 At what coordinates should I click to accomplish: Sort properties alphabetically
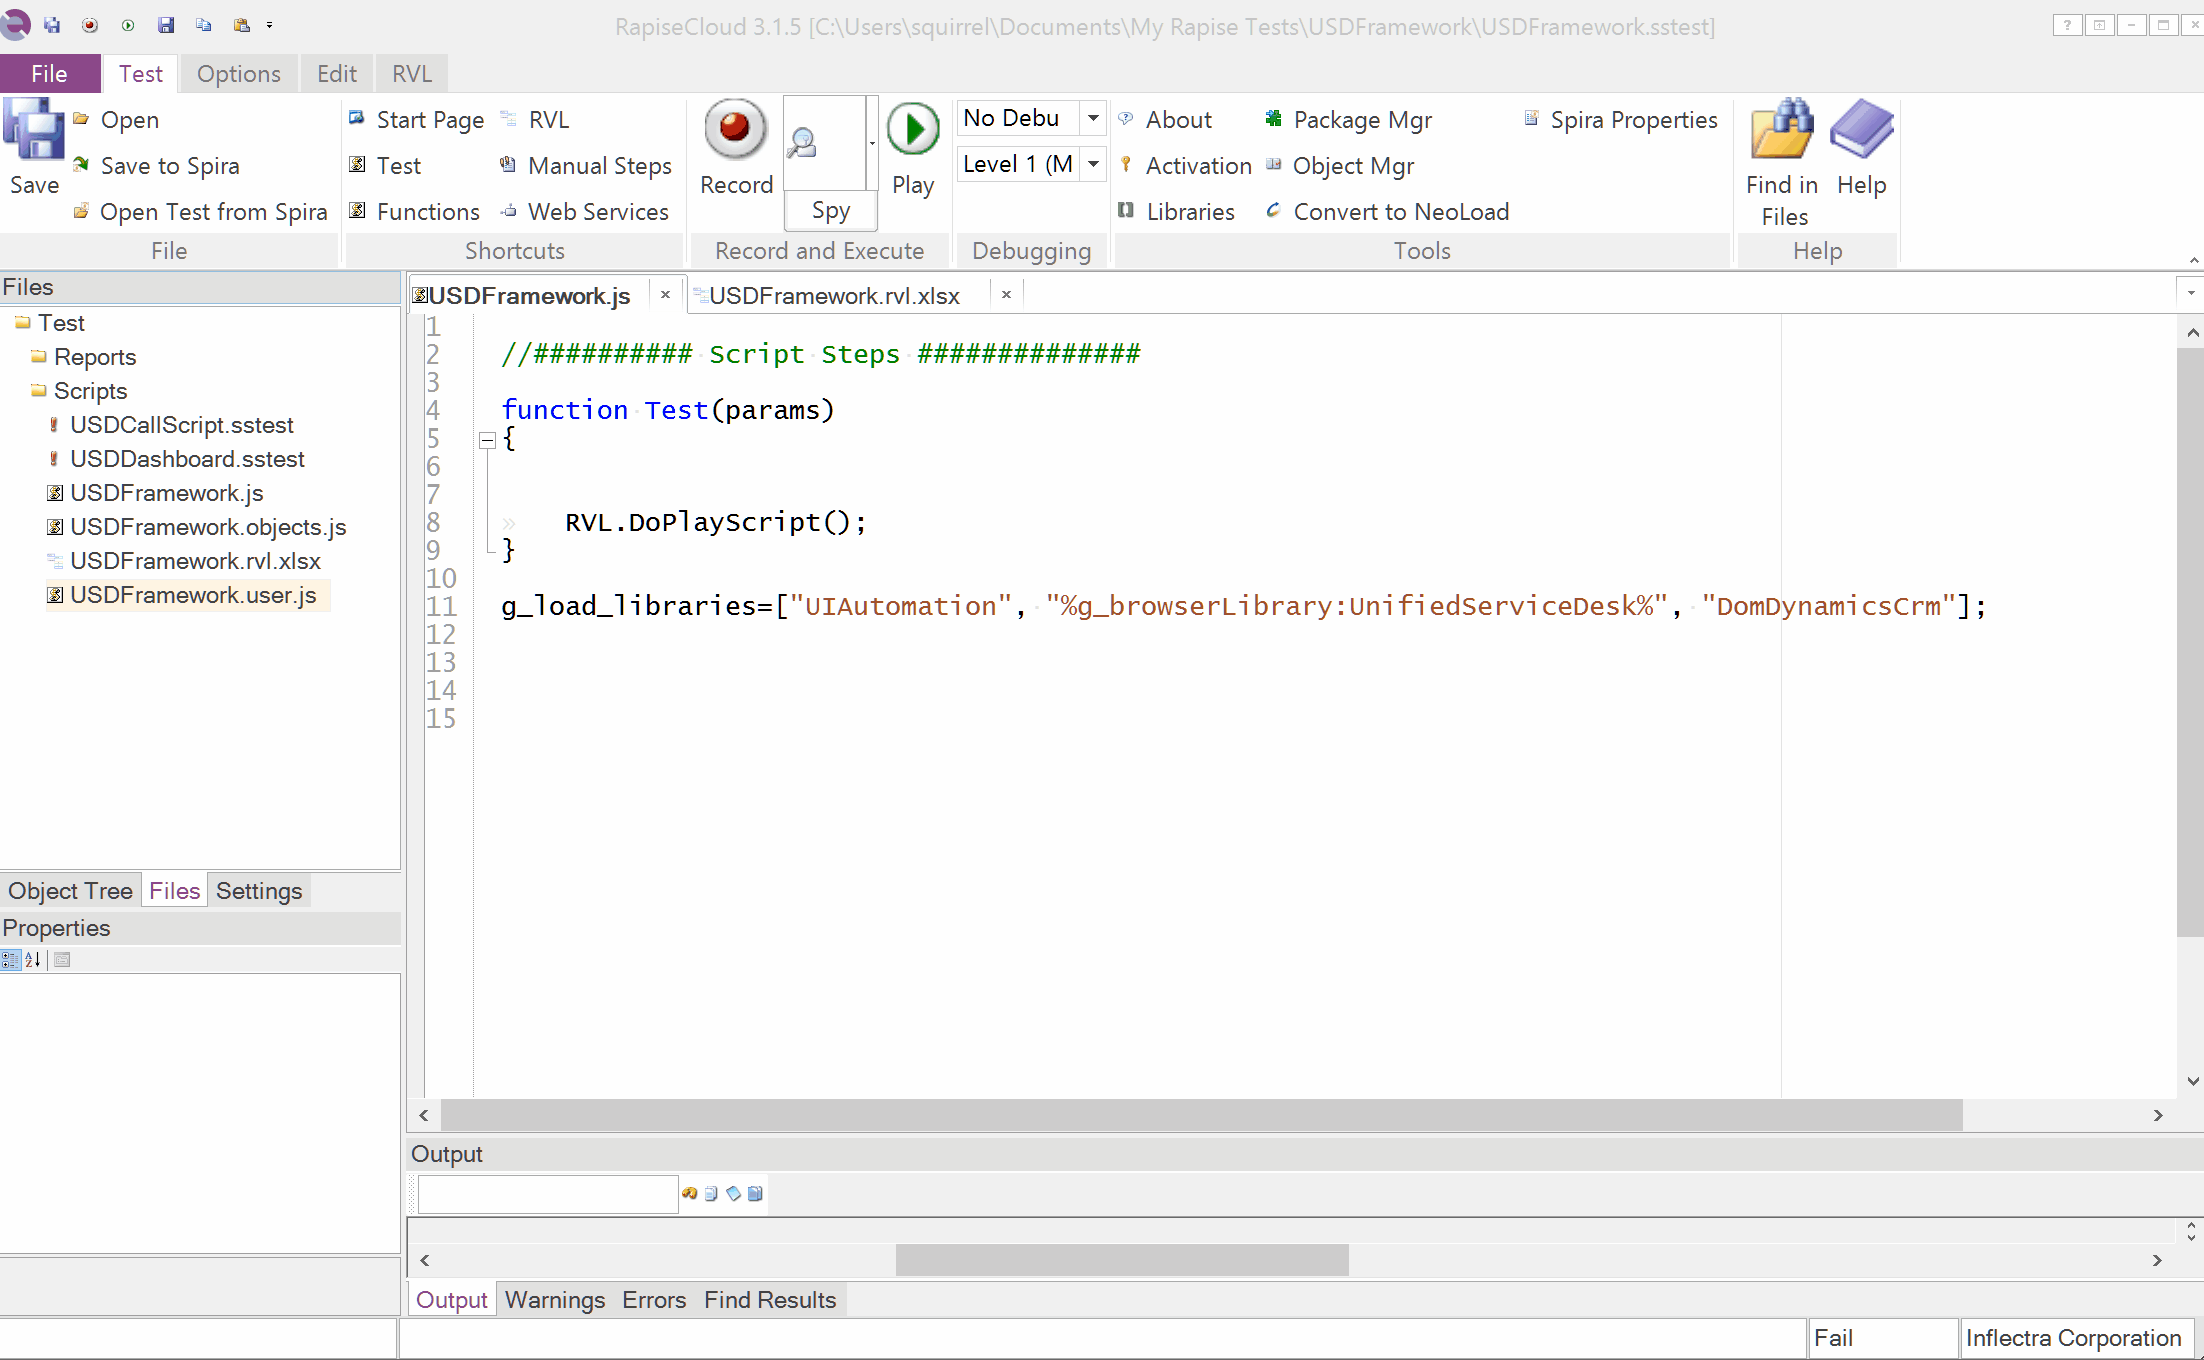click(x=33, y=960)
